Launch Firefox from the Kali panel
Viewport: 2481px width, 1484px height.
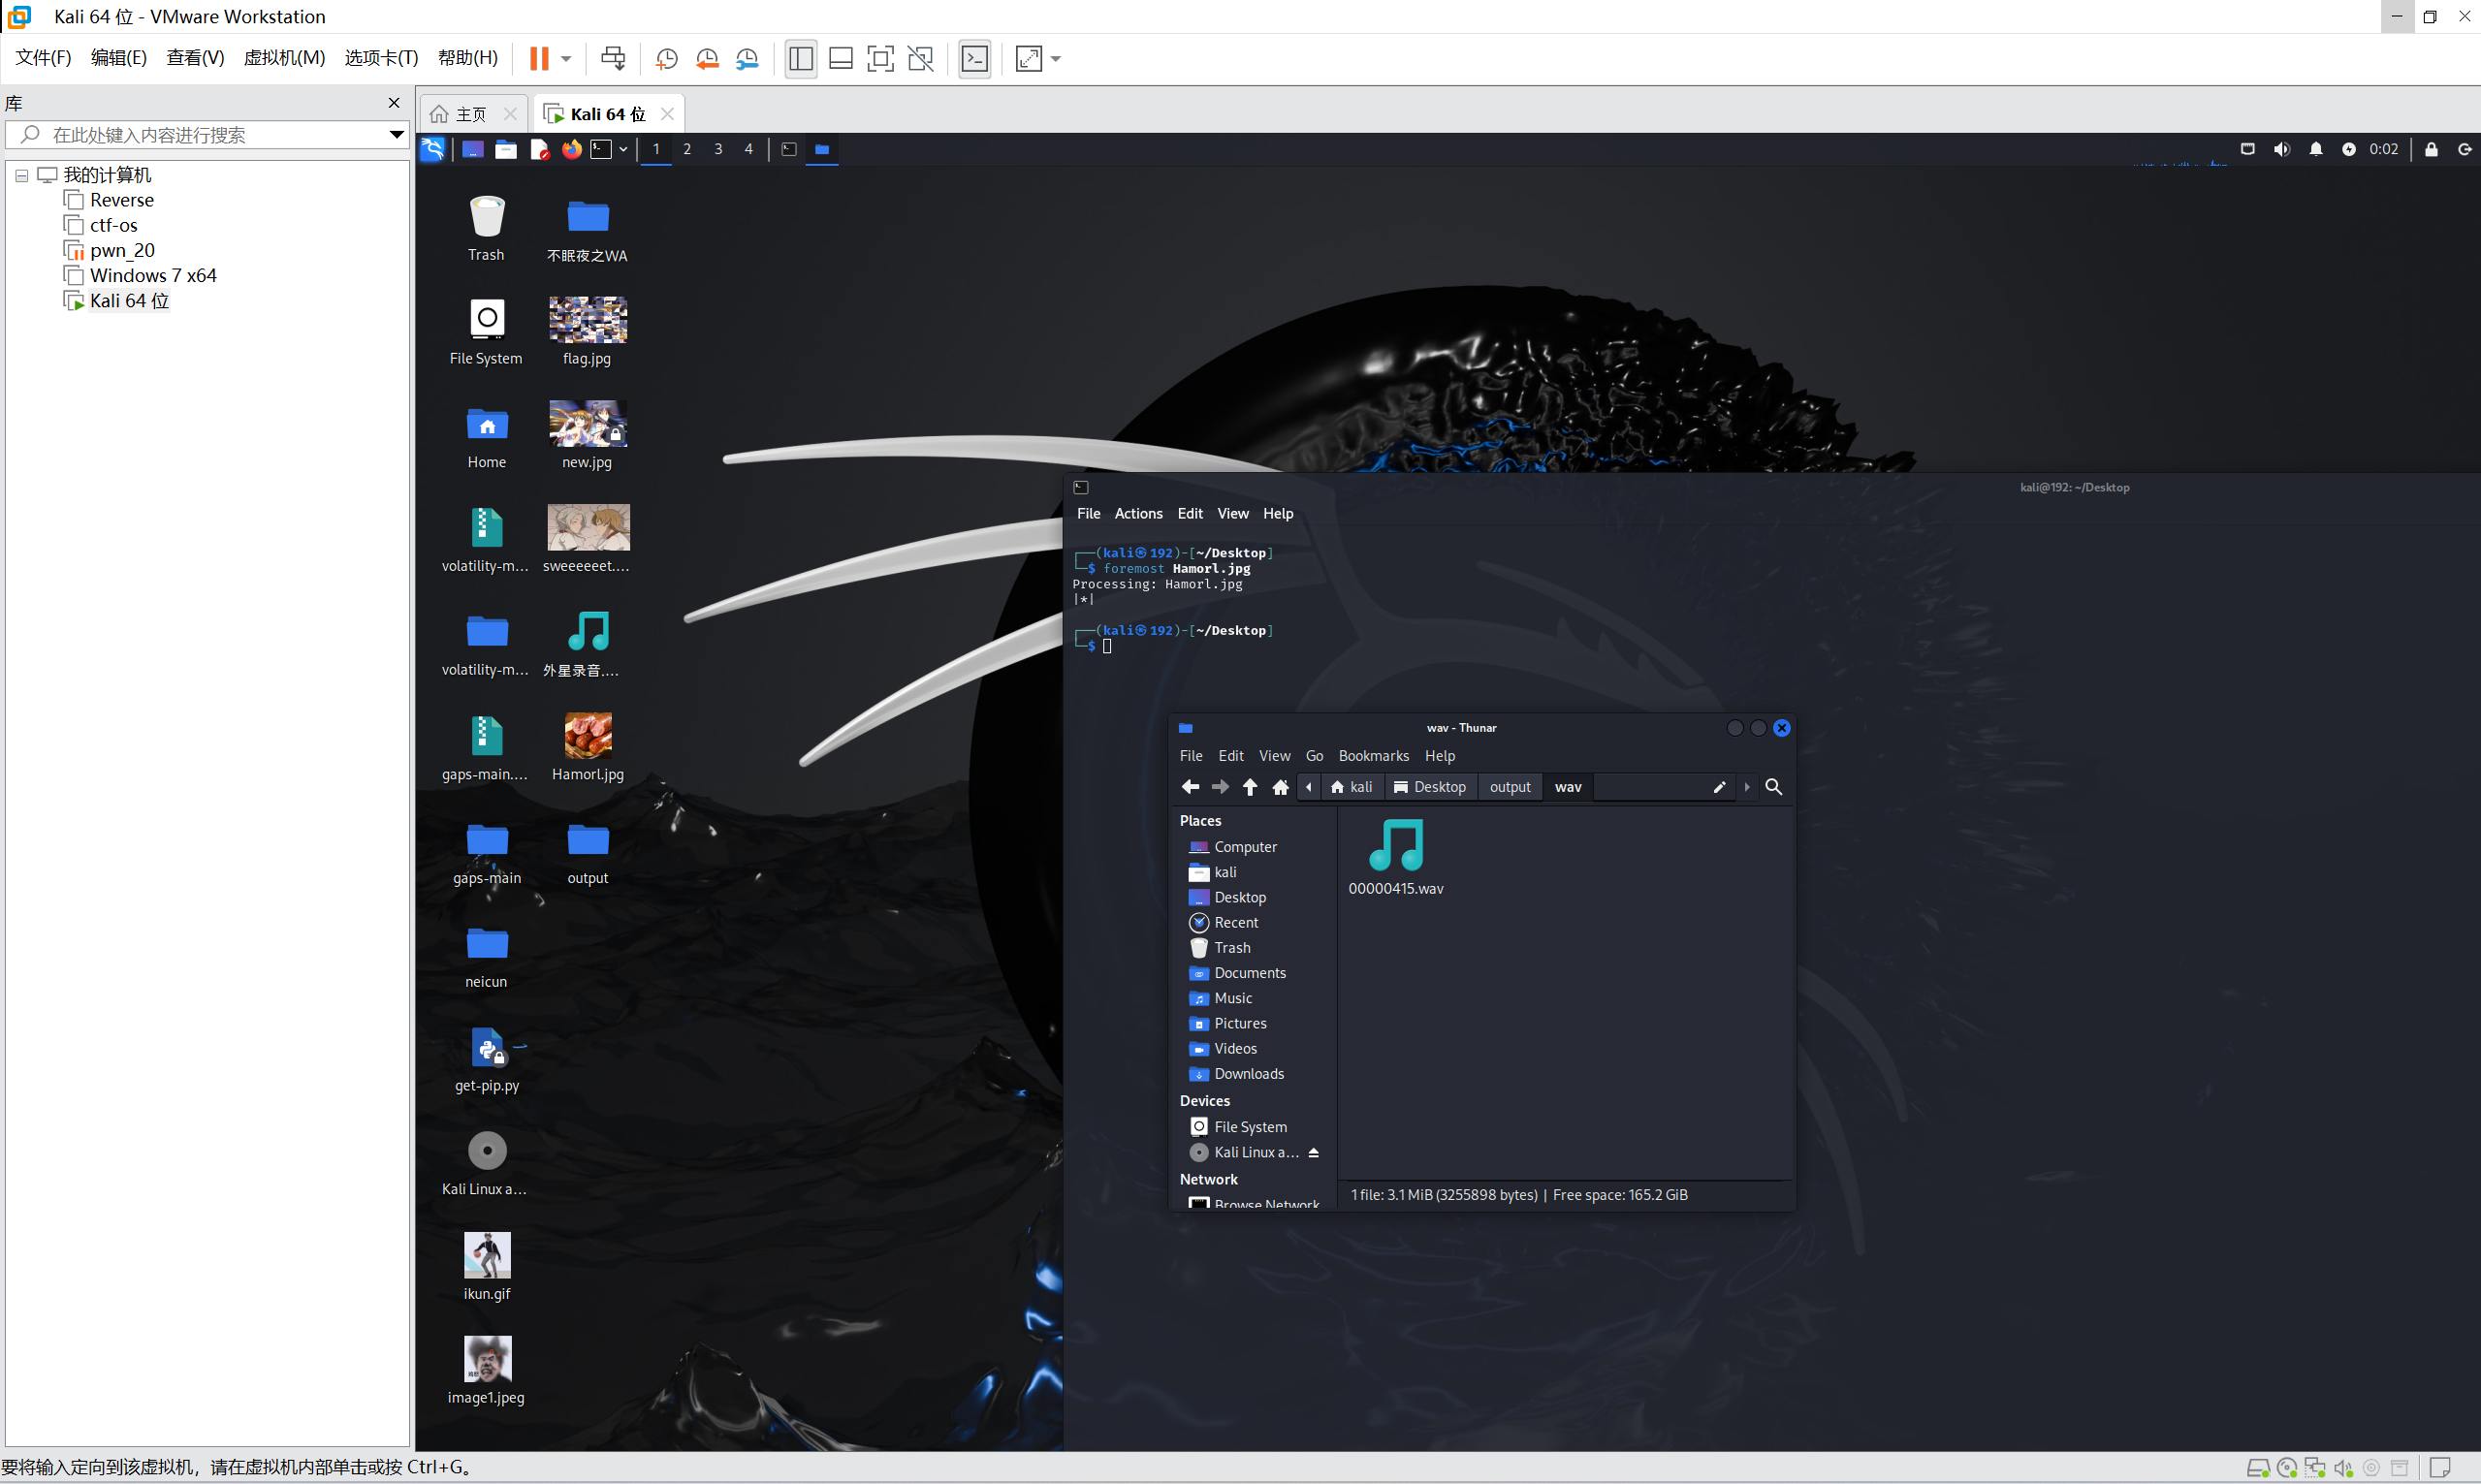[572, 149]
